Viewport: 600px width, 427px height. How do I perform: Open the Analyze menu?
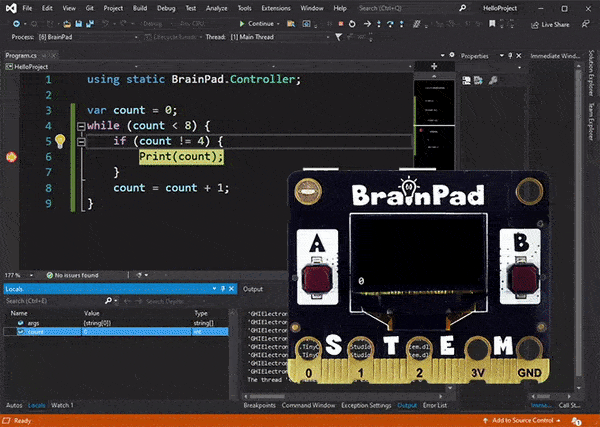coord(217,8)
